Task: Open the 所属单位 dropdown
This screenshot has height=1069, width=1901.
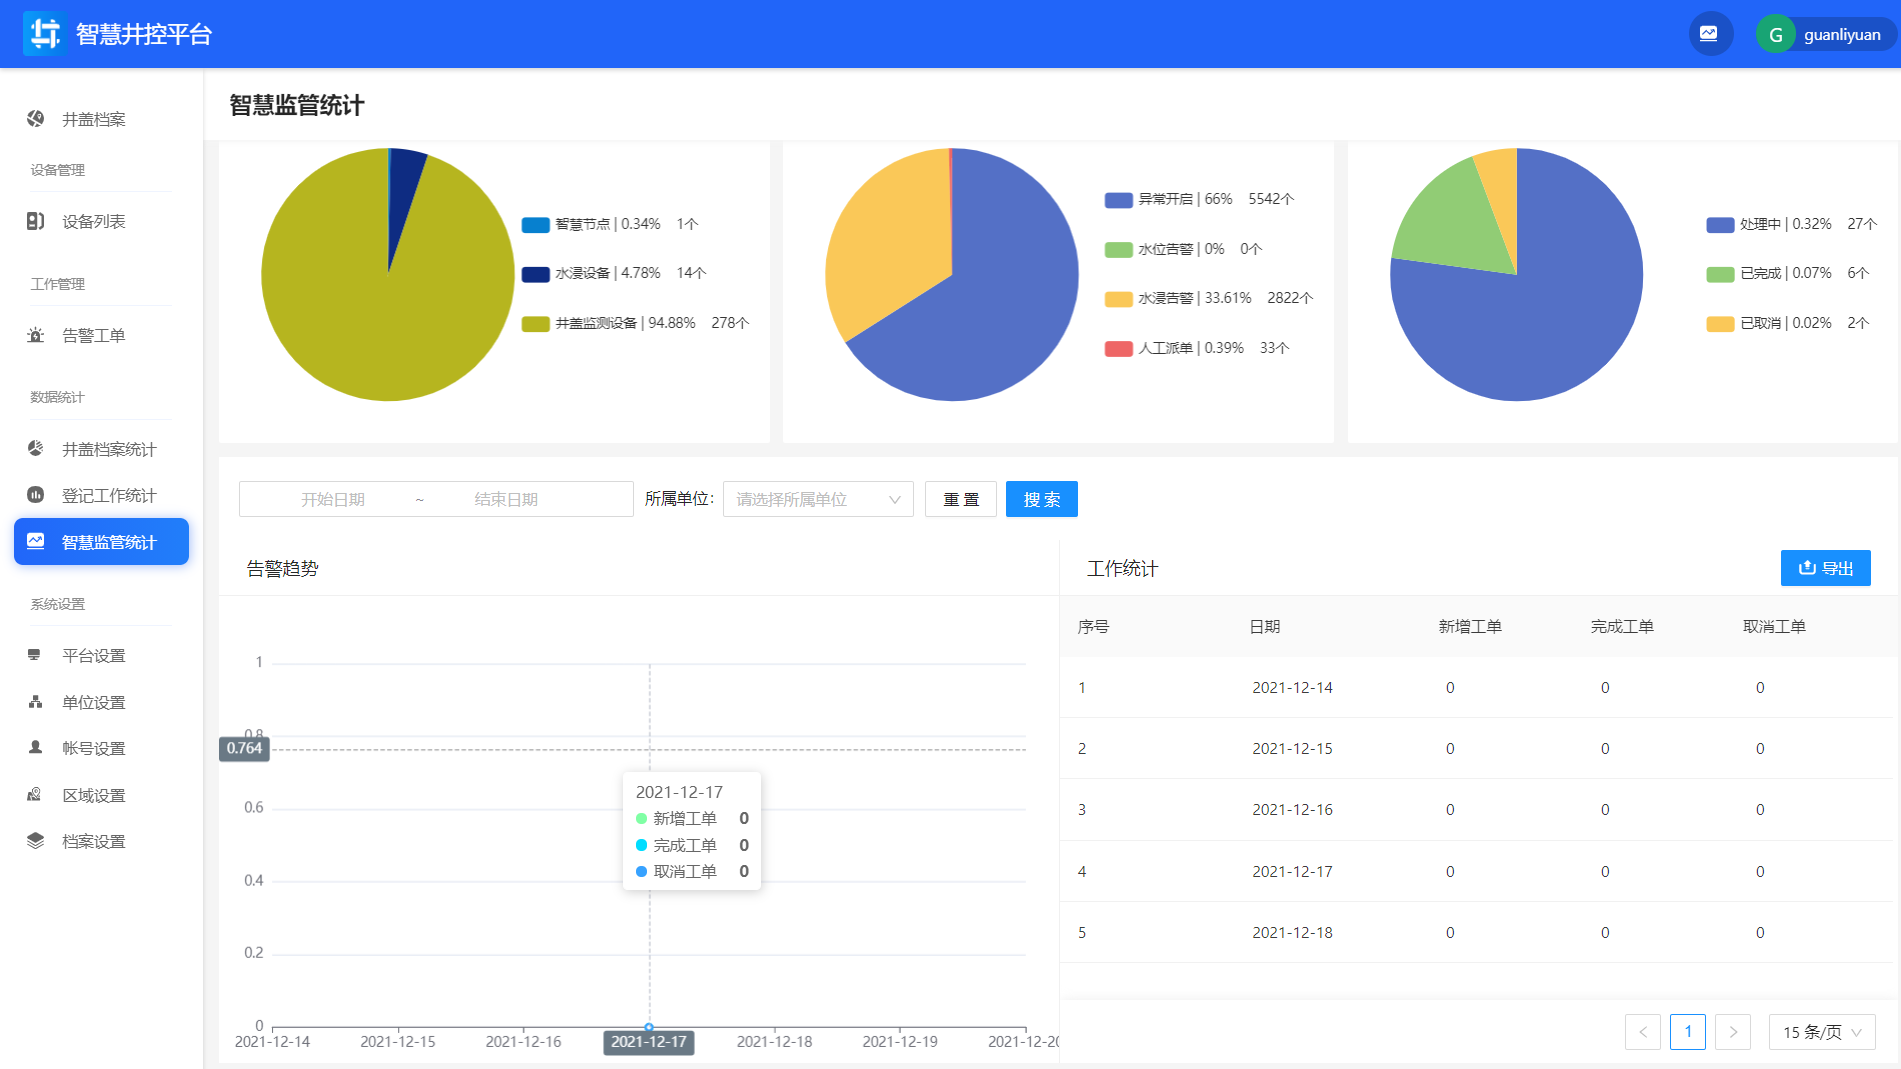Action: pos(817,499)
